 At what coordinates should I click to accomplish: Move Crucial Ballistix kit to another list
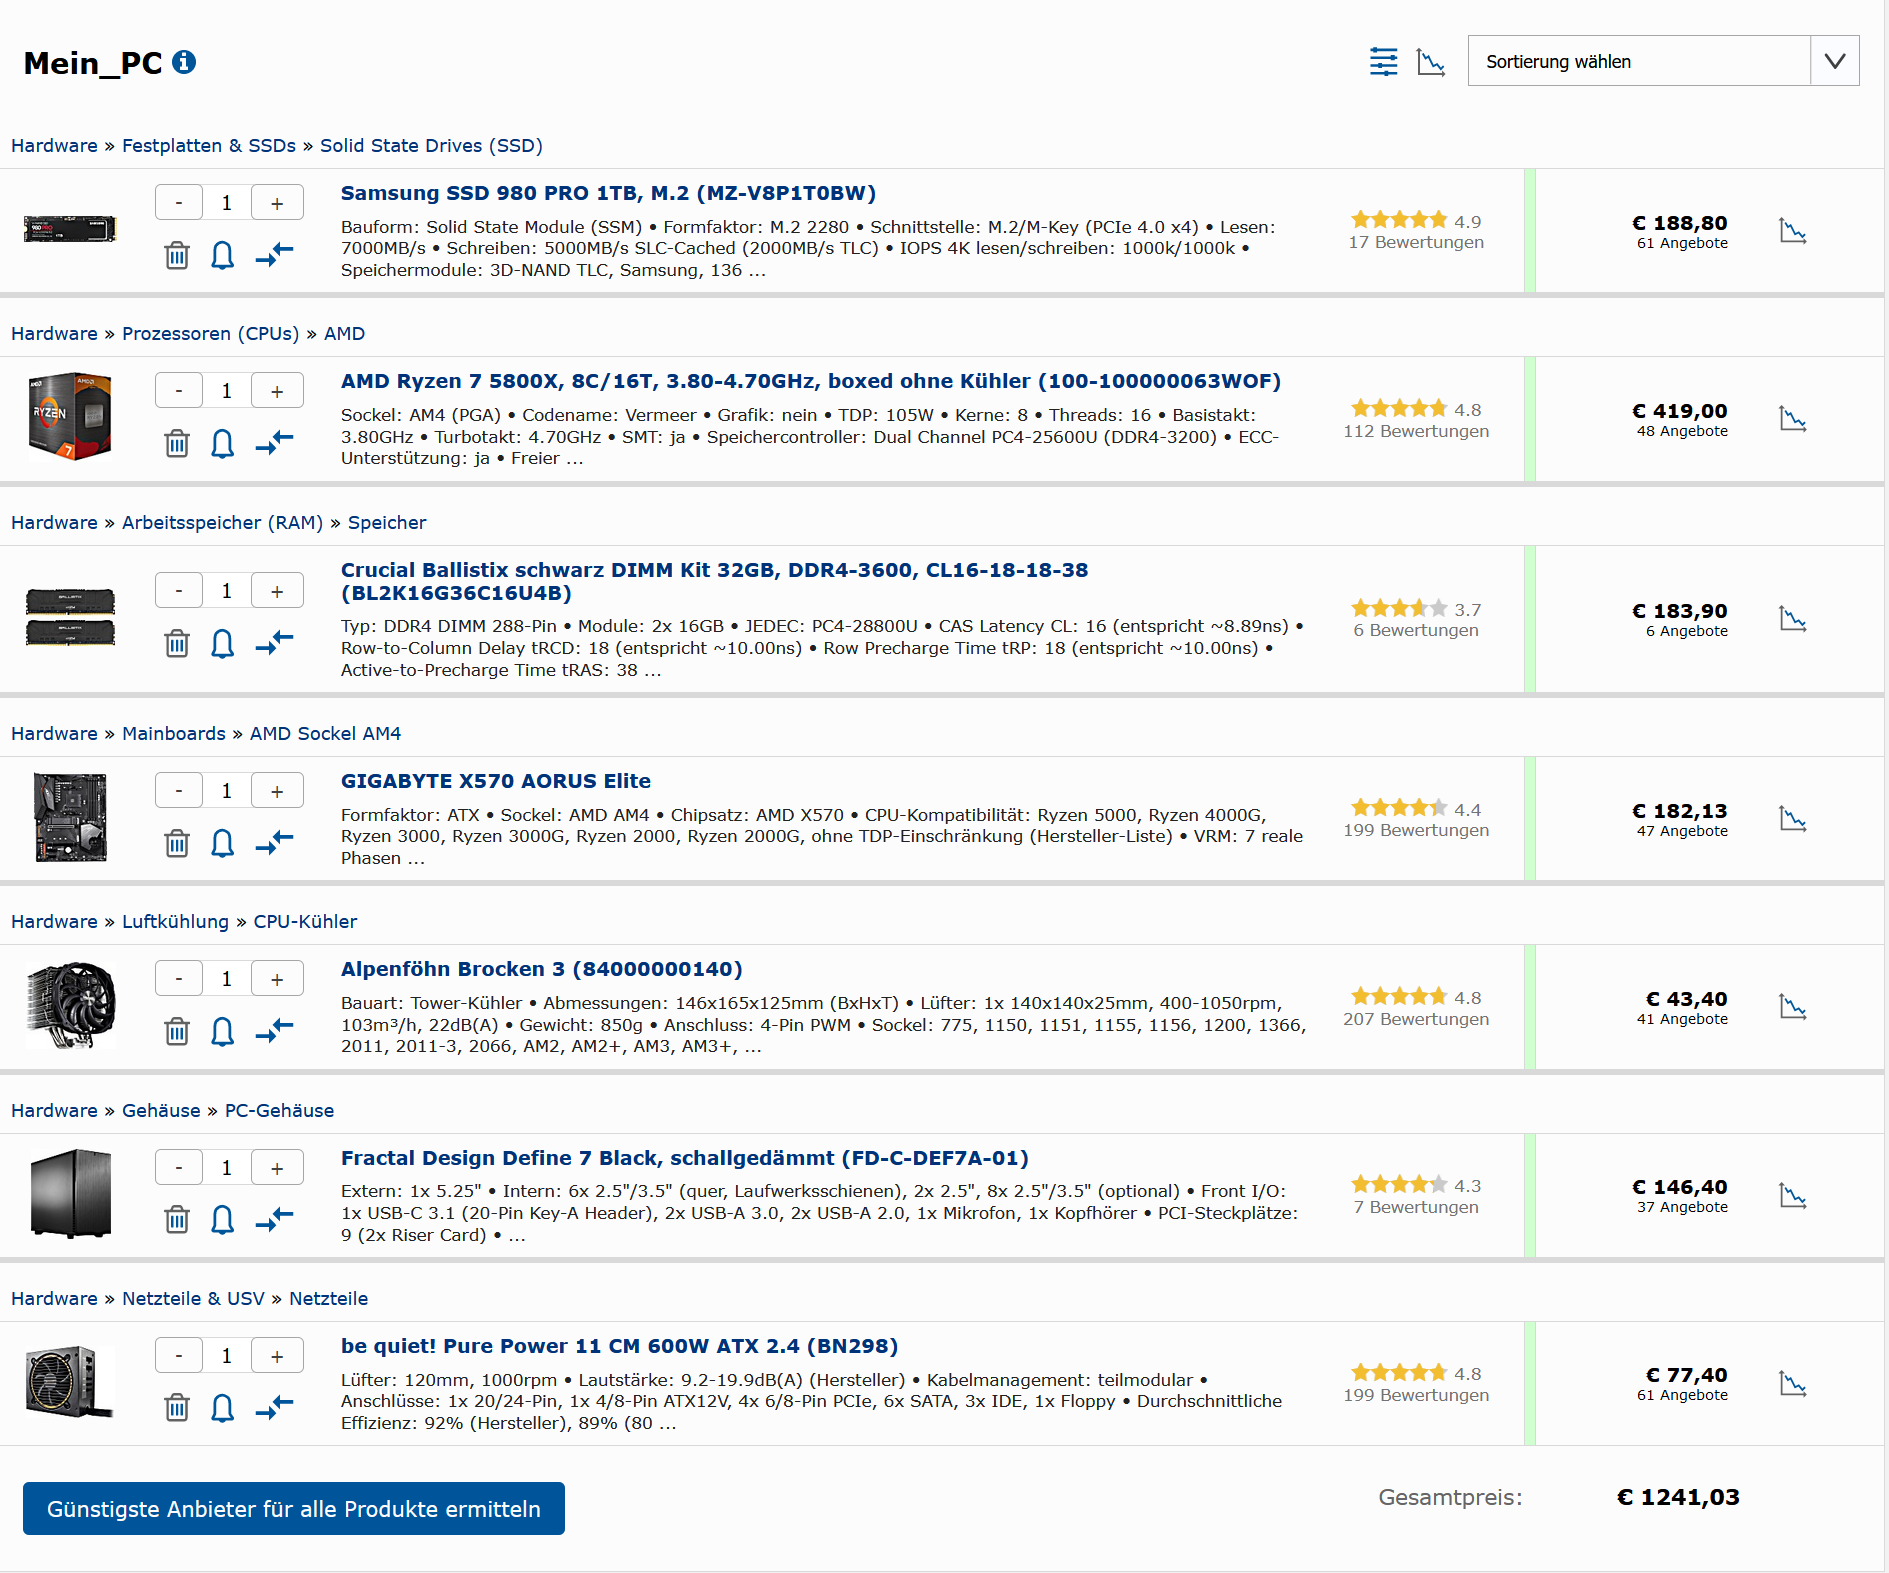click(x=274, y=643)
